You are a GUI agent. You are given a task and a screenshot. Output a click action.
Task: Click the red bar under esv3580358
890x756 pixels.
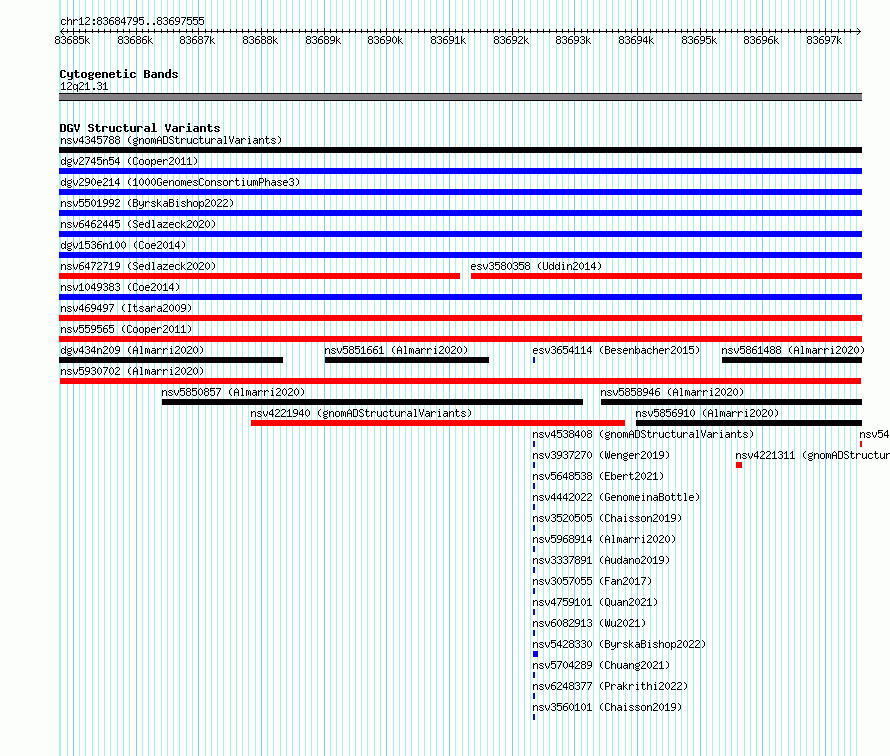(666, 276)
